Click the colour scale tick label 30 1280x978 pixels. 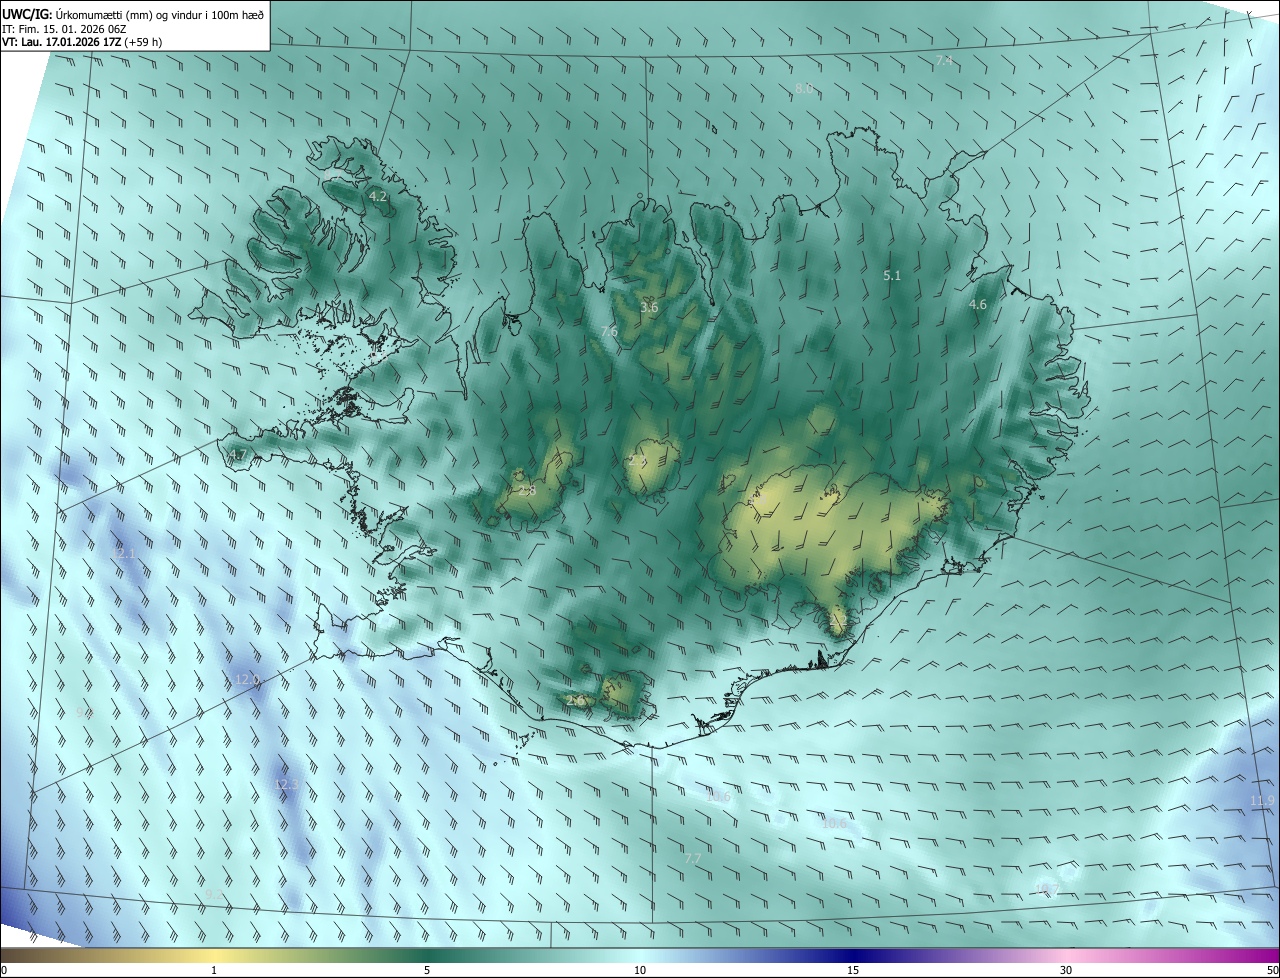(1066, 970)
